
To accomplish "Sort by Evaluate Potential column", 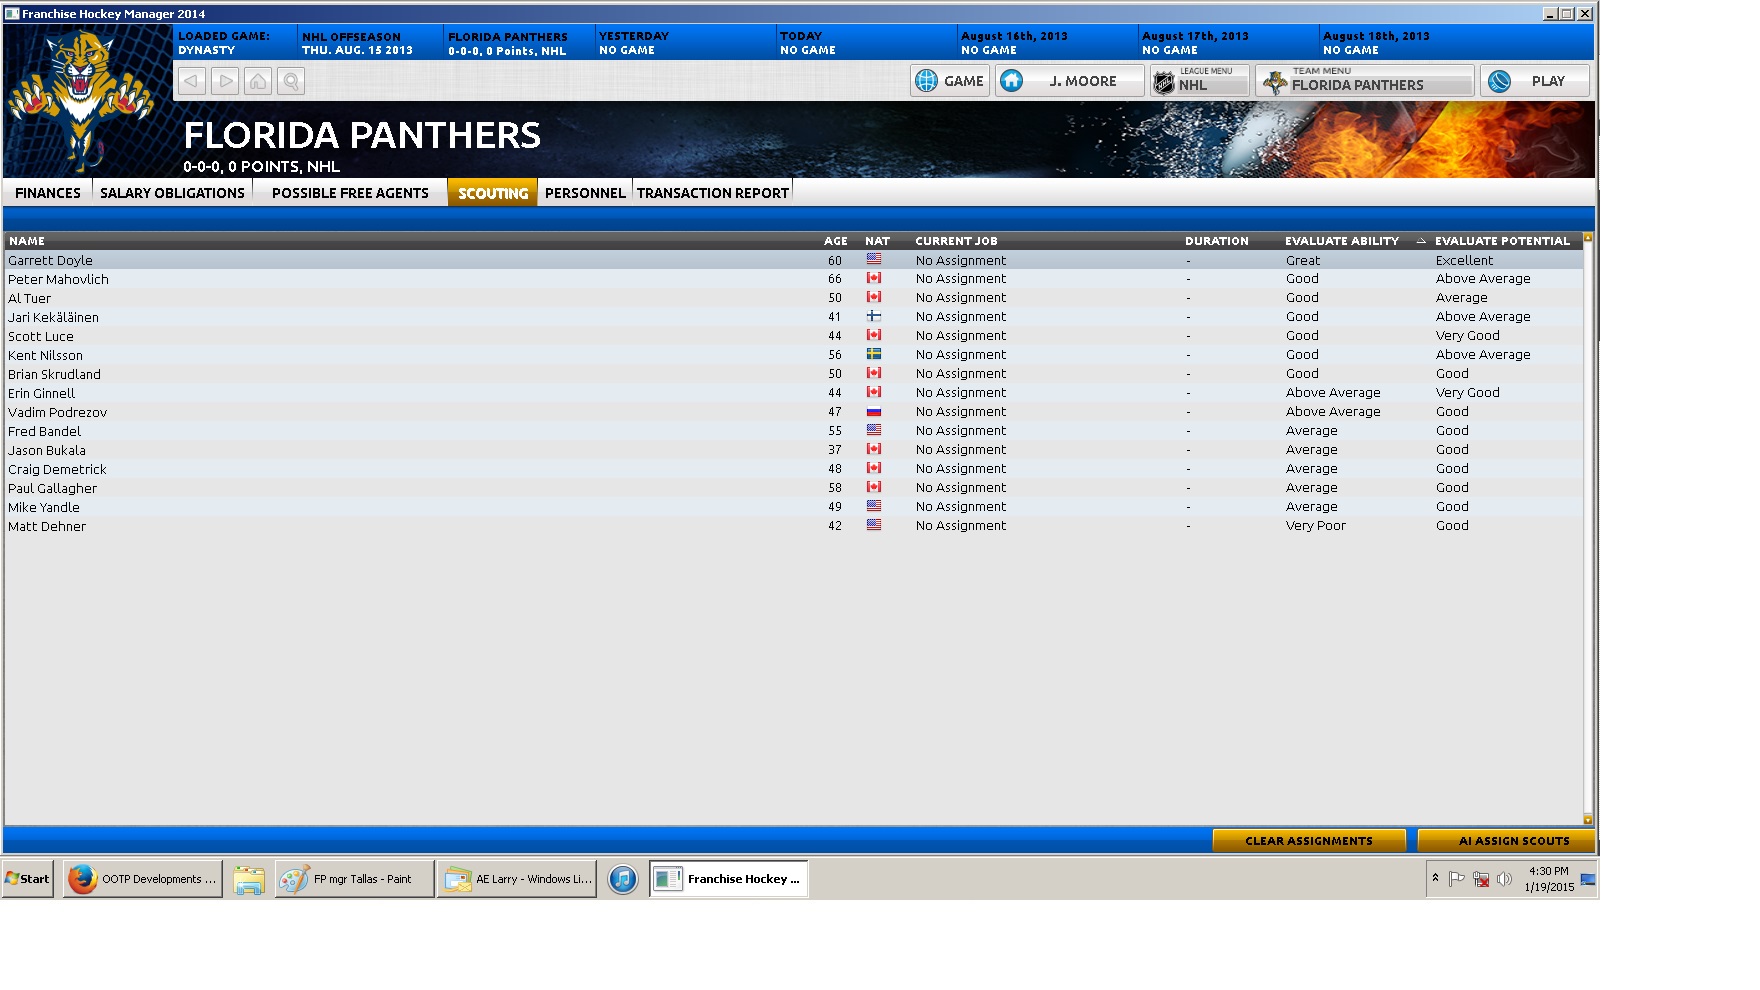I will click(1502, 241).
